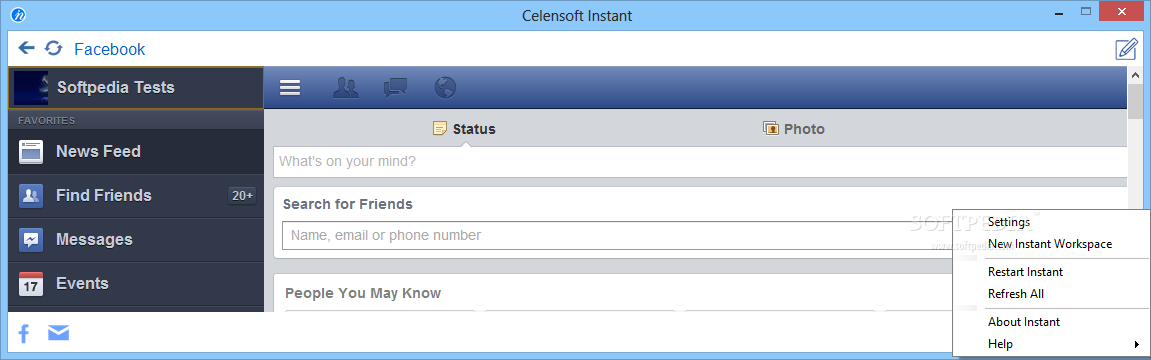Open friend requests icon
The width and height of the screenshot is (1151, 360).
(346, 88)
